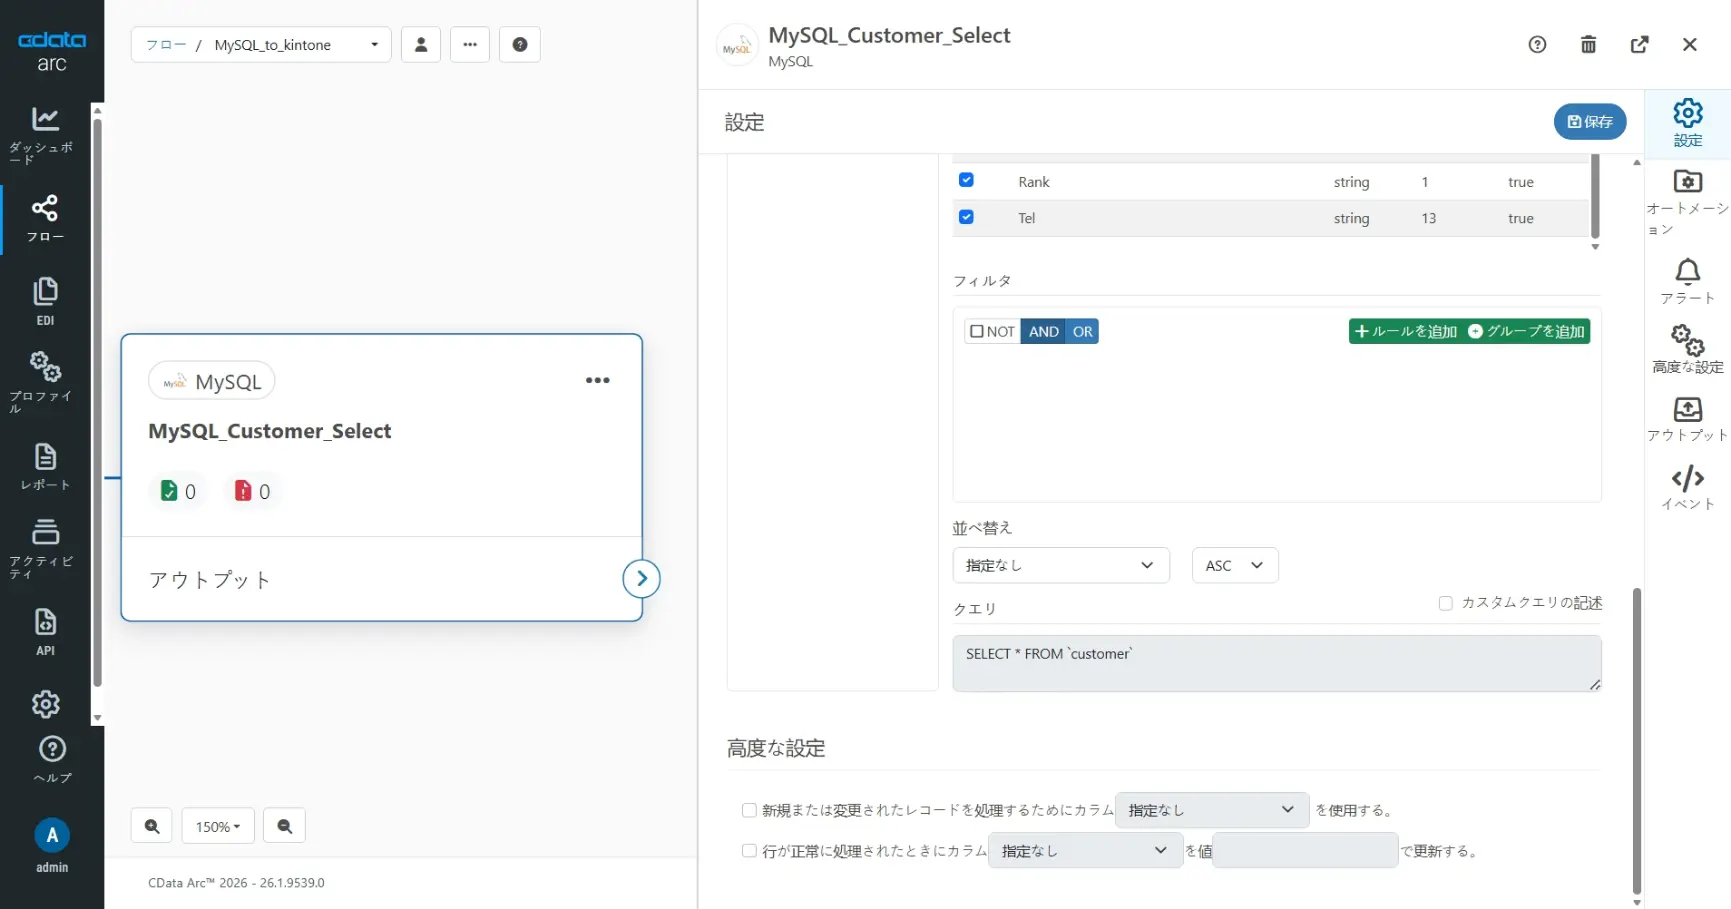
Task: Uncheck the Rank column checkbox
Action: [x=966, y=180]
